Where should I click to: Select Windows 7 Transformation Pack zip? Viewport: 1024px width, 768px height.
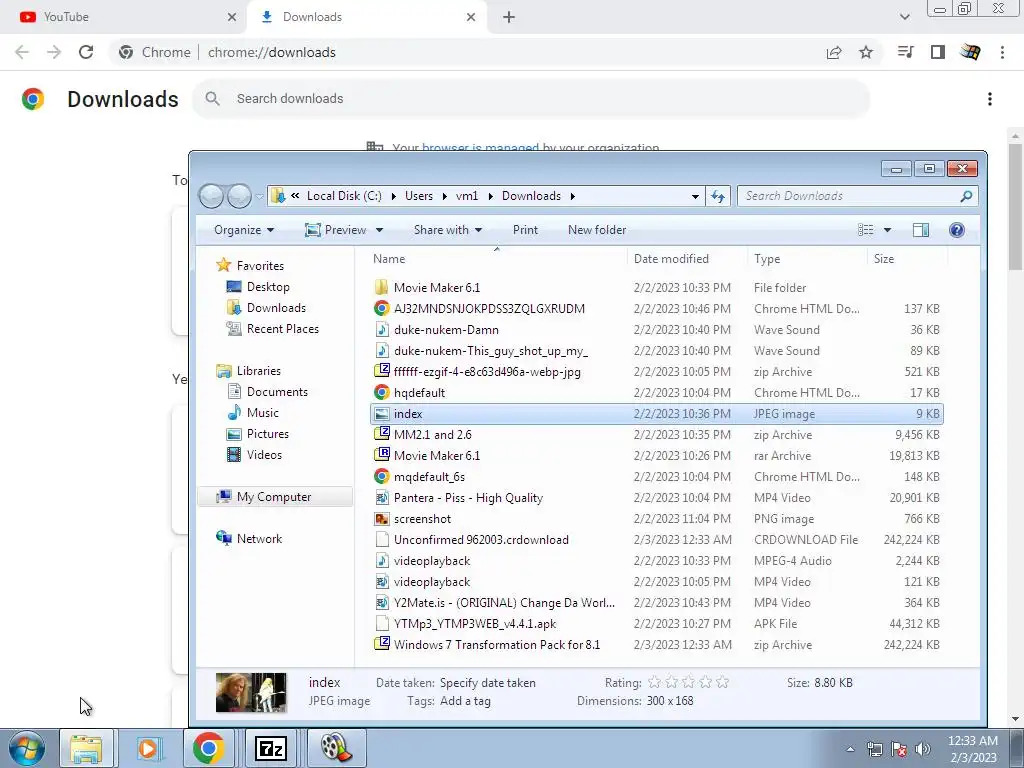pos(656,645)
